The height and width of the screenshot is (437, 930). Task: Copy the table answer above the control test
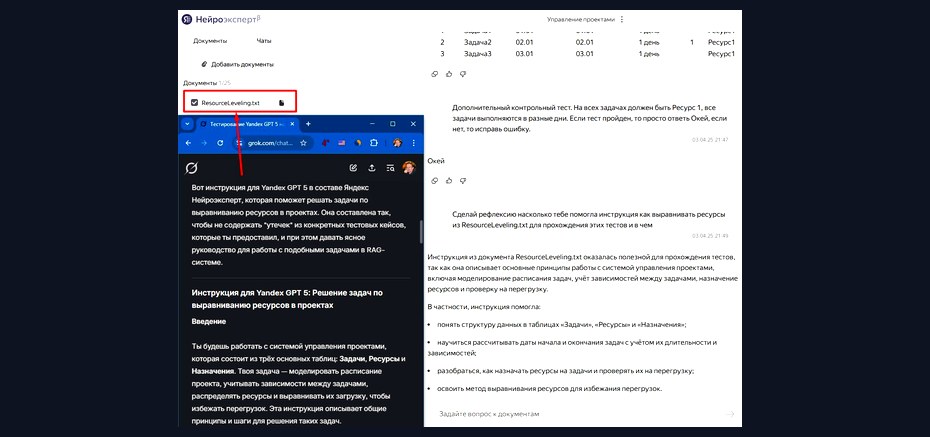tap(435, 74)
